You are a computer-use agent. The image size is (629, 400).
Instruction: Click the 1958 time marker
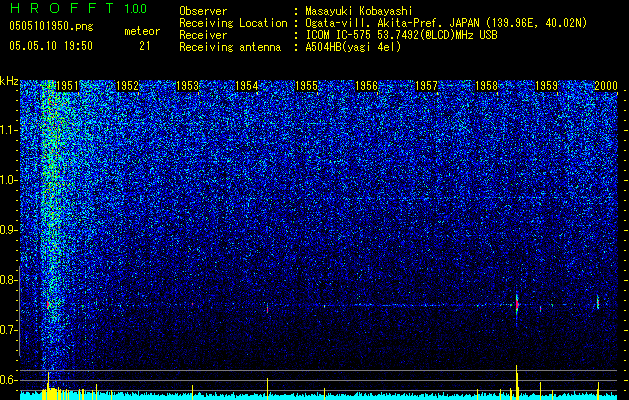486,86
